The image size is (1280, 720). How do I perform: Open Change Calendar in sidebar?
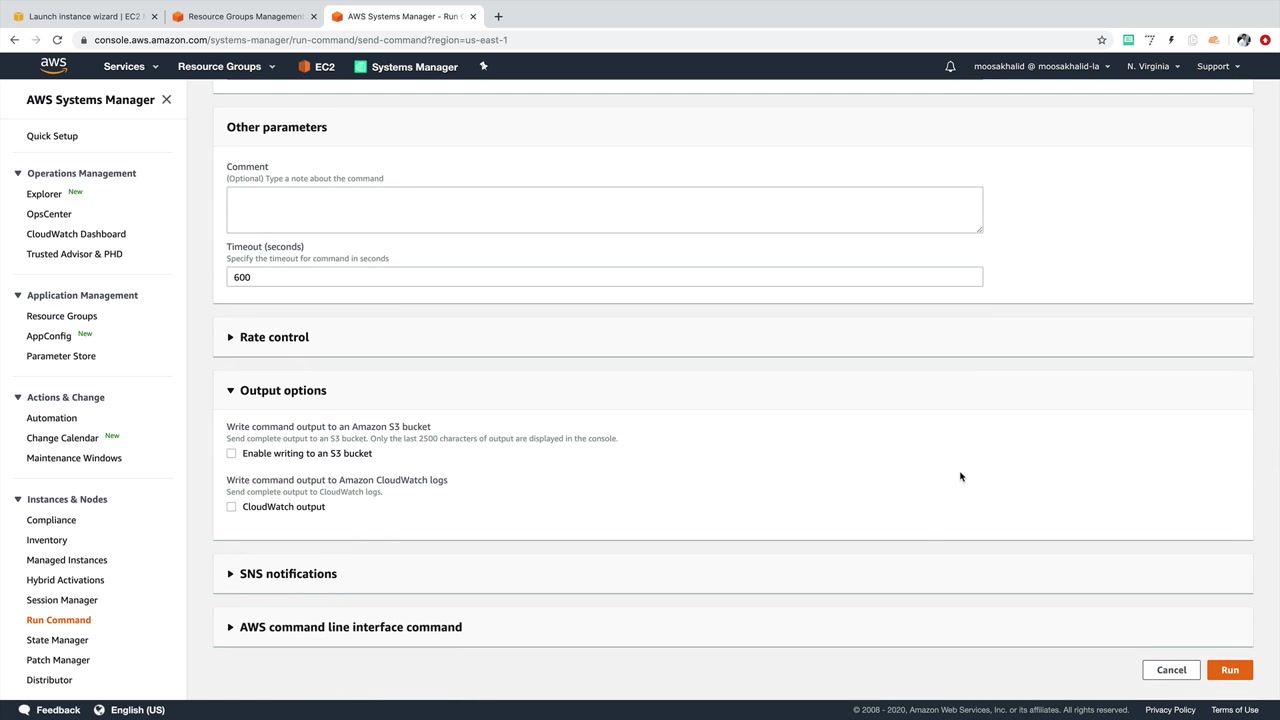coord(62,438)
